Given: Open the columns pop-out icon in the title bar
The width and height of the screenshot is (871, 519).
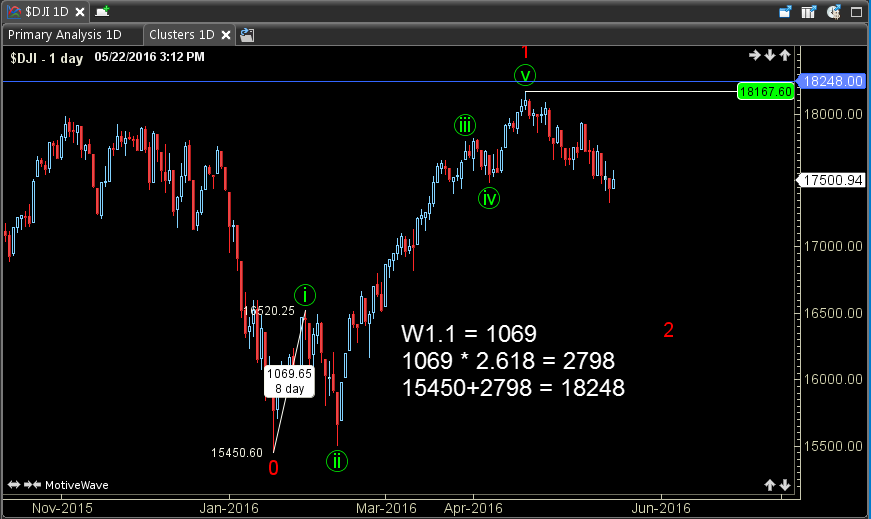Looking at the screenshot, I should coord(809,12).
